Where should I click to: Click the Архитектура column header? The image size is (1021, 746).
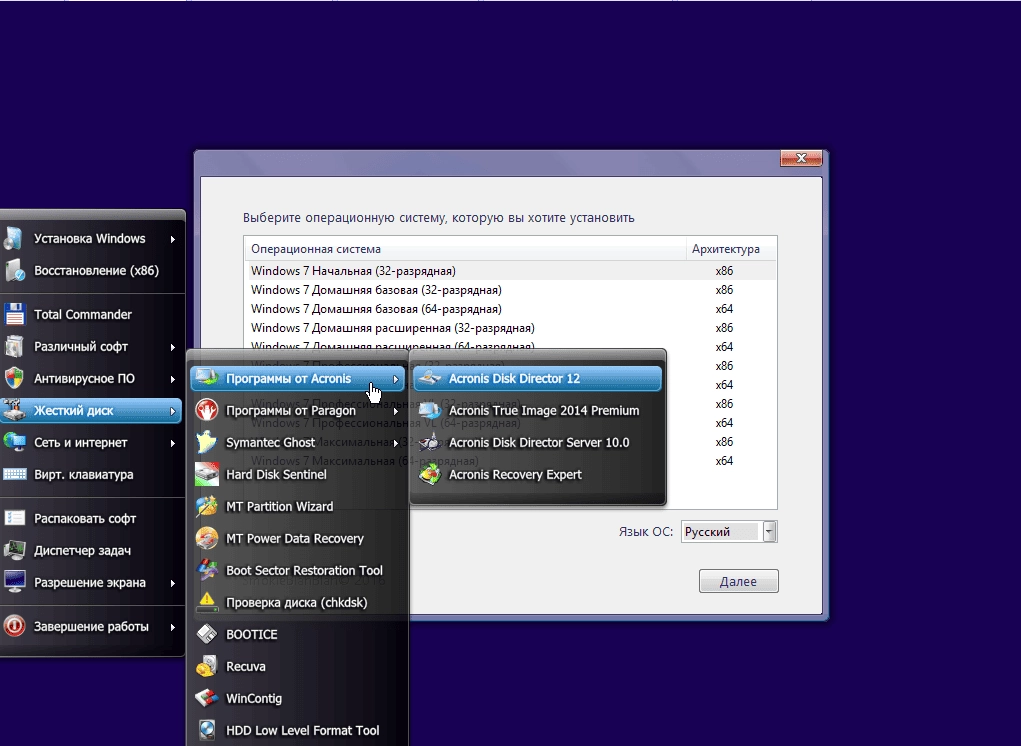(731, 249)
